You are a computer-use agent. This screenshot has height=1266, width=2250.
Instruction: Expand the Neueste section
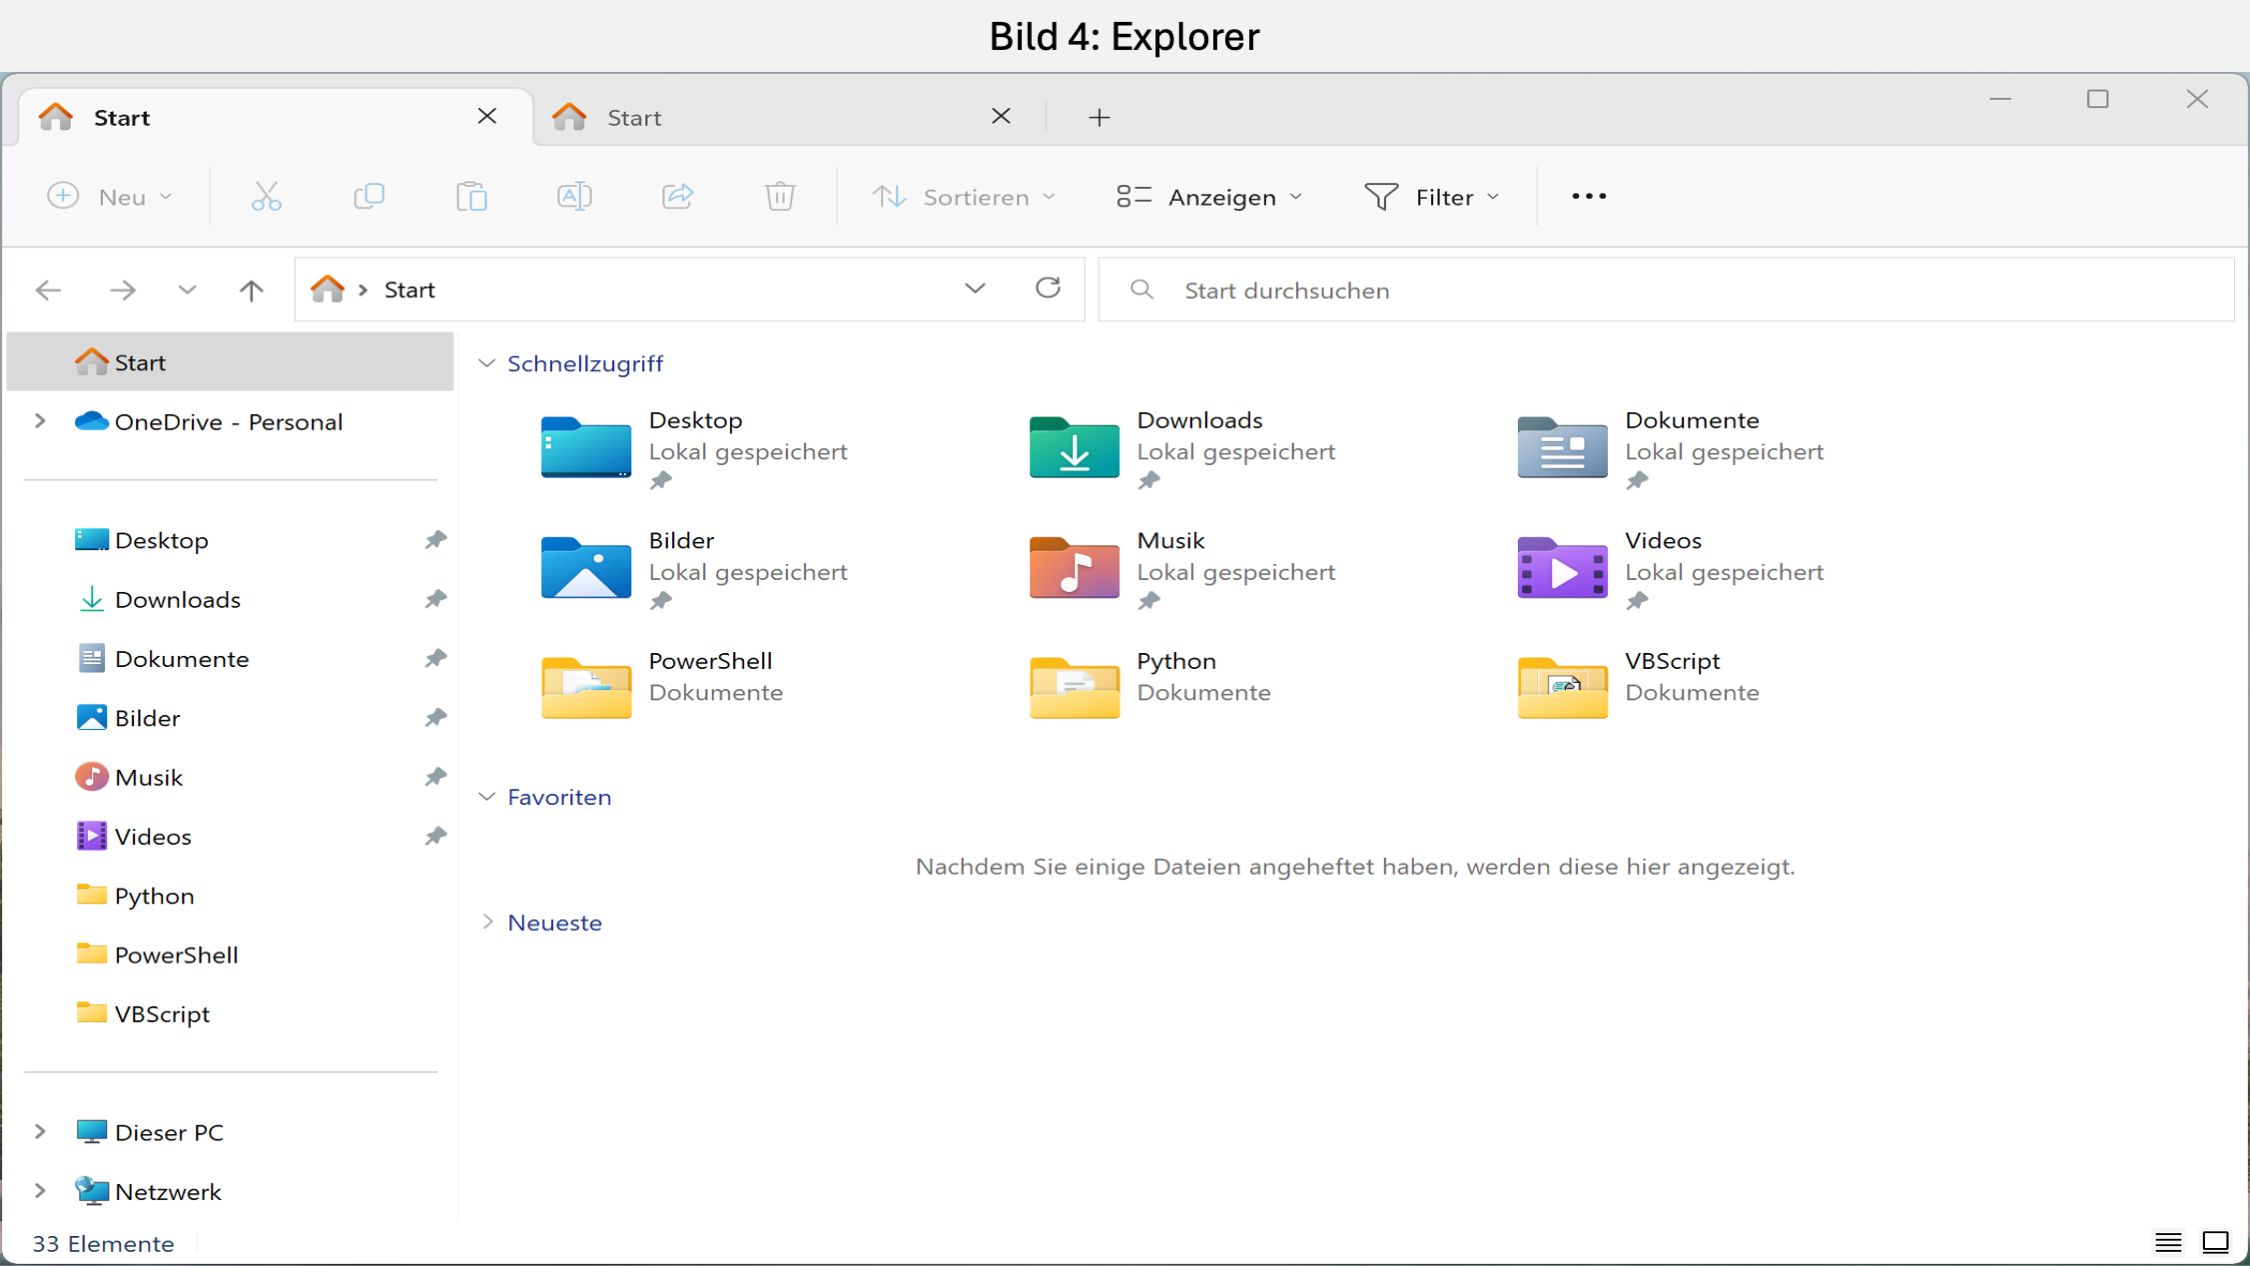(487, 922)
